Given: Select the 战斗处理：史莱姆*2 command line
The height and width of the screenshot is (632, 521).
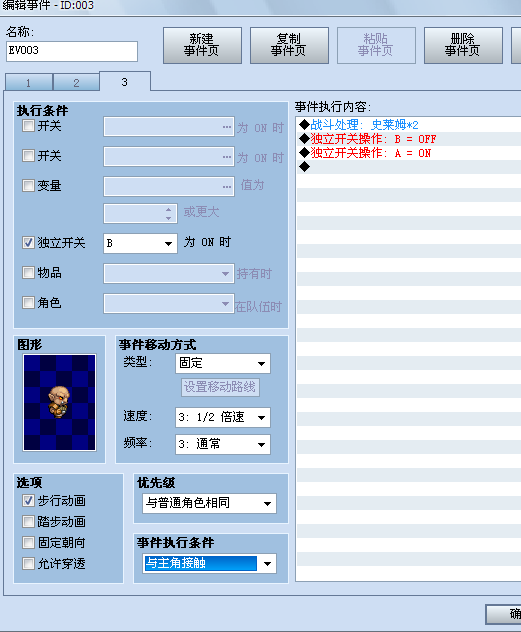Looking at the screenshot, I should click(x=409, y=125).
